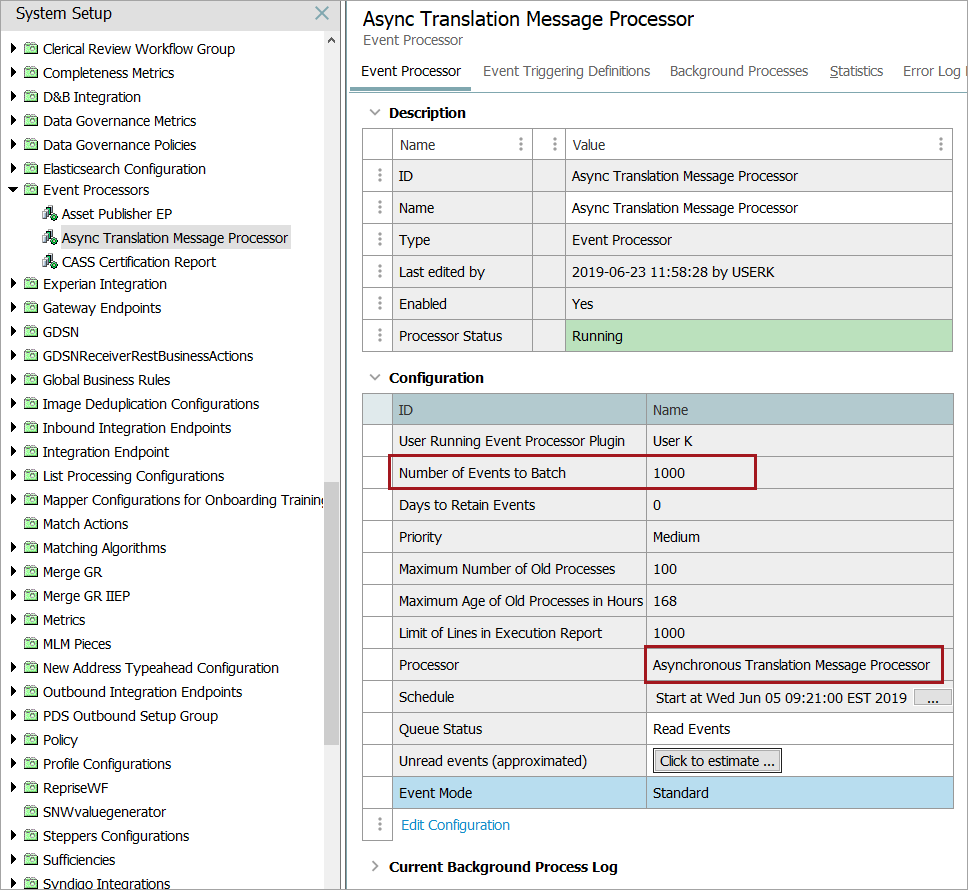Click the CASS Certification Report icon
The width and height of the screenshot is (968, 890).
[50, 262]
